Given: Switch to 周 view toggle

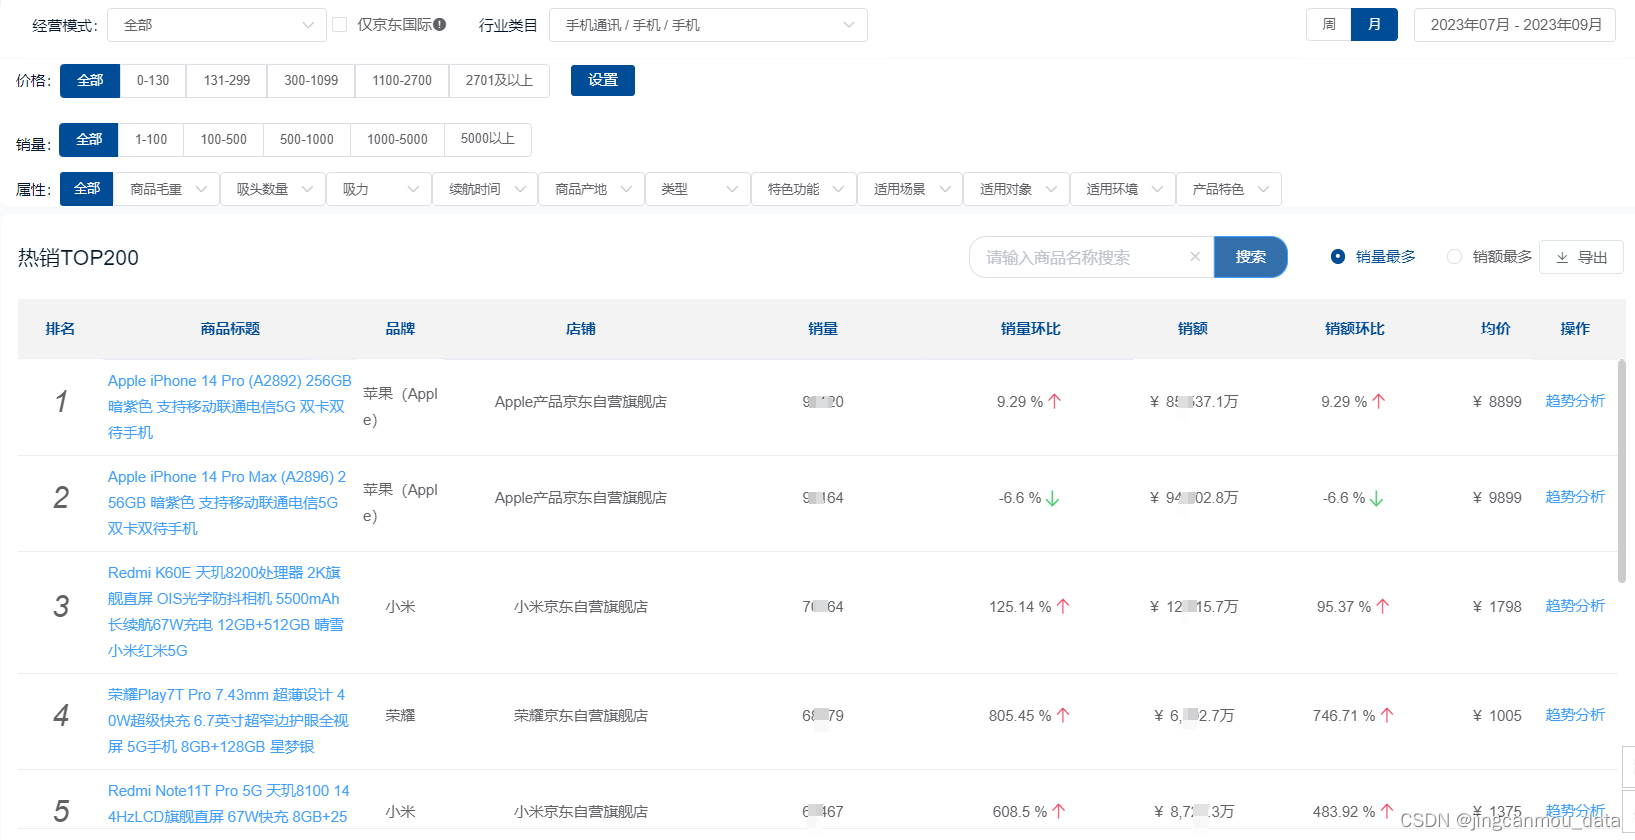Looking at the screenshot, I should 1329,24.
